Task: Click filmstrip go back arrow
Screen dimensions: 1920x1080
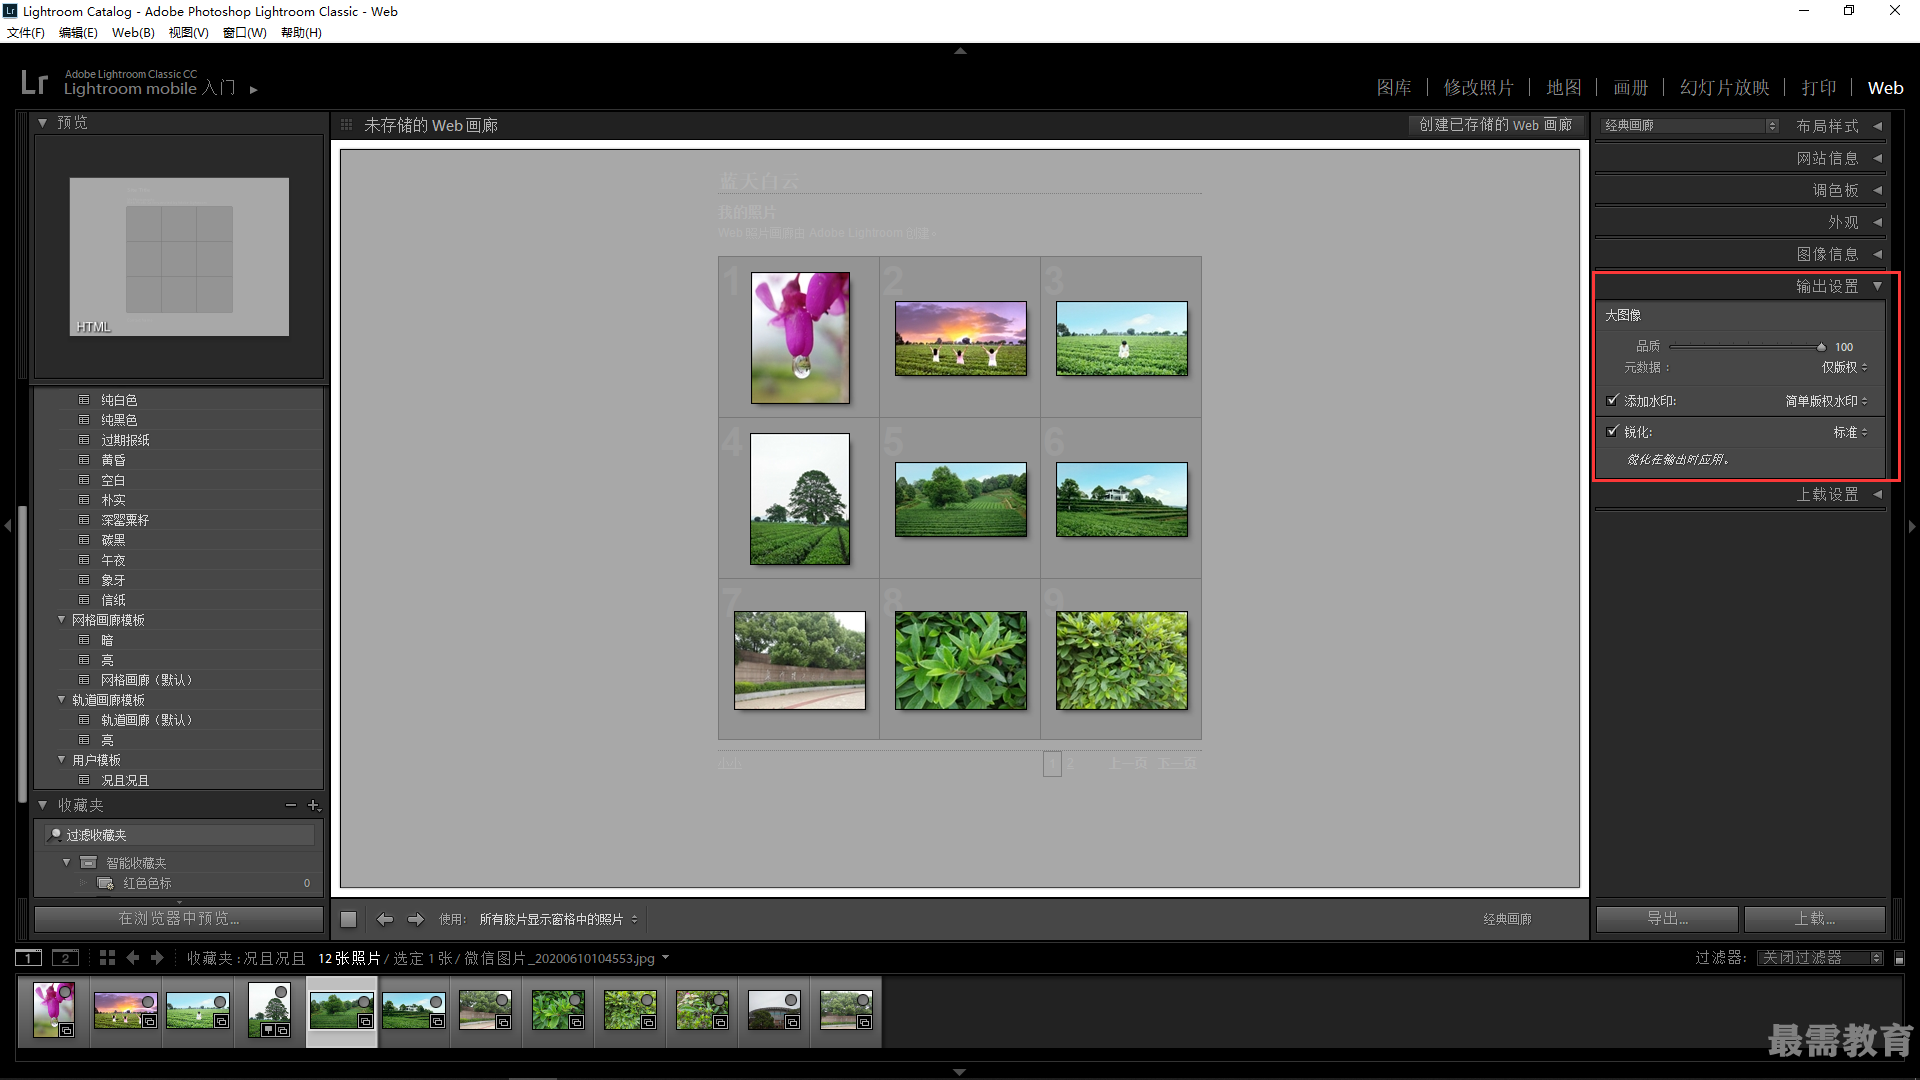Action: (x=133, y=958)
